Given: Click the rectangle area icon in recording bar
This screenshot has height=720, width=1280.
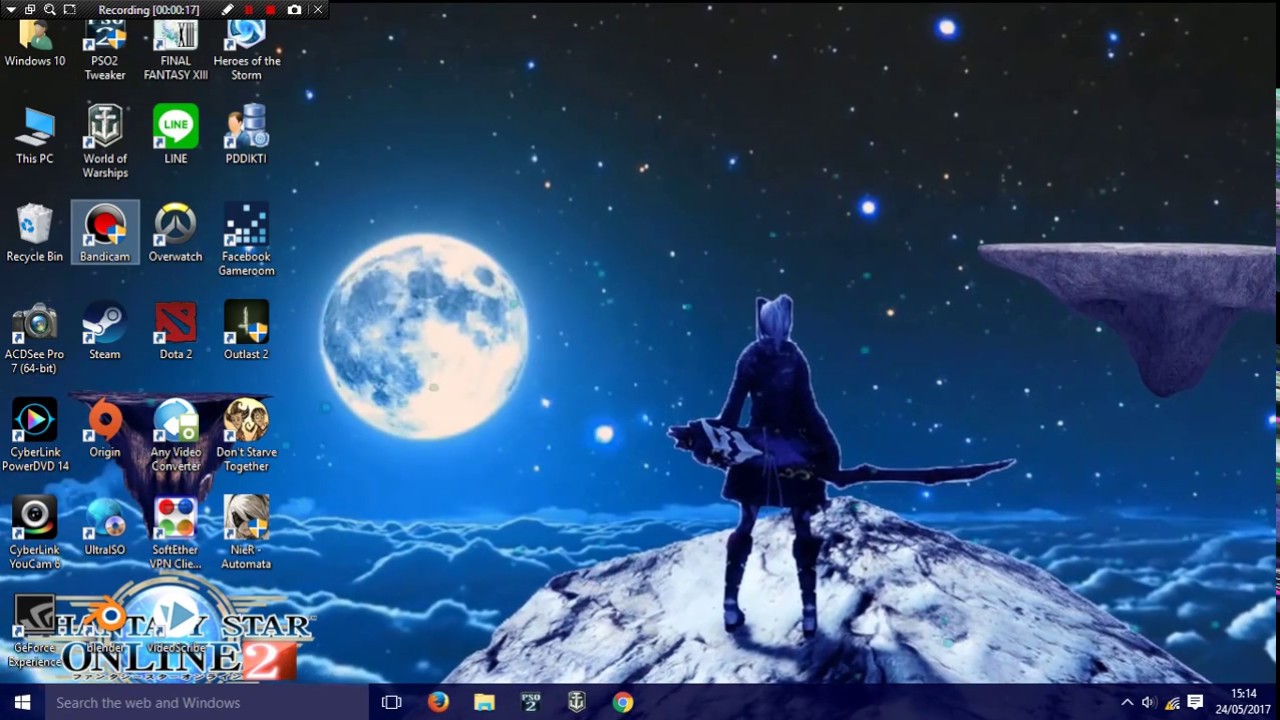Looking at the screenshot, I should [69, 10].
